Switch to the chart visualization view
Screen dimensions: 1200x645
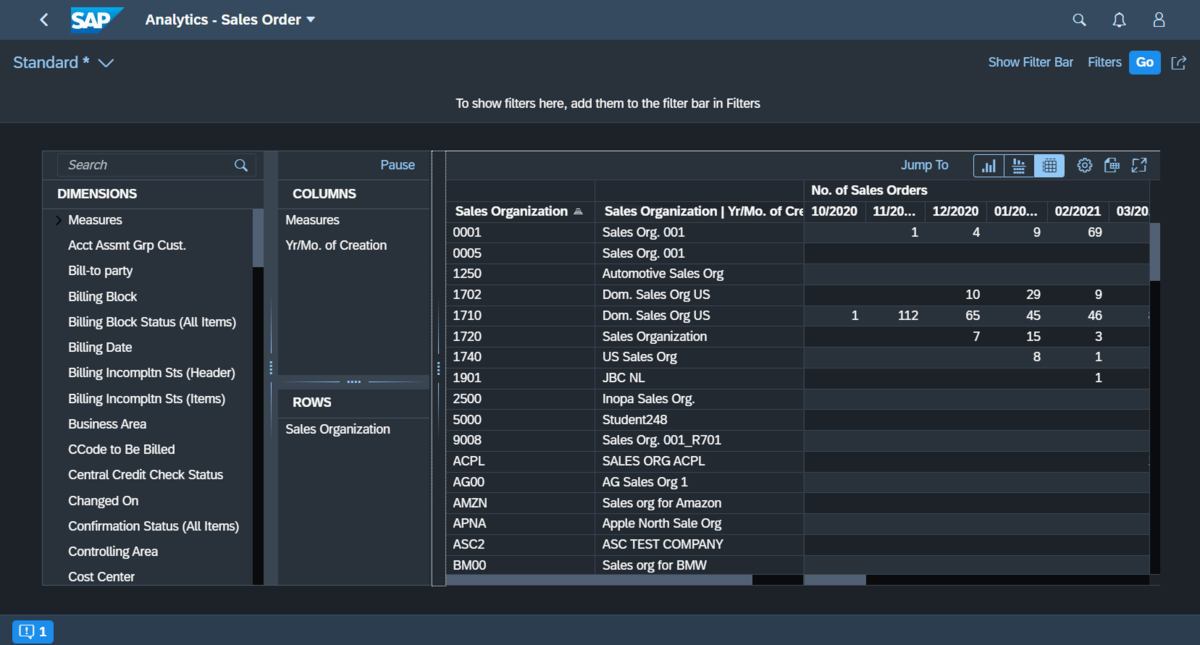tap(988, 165)
